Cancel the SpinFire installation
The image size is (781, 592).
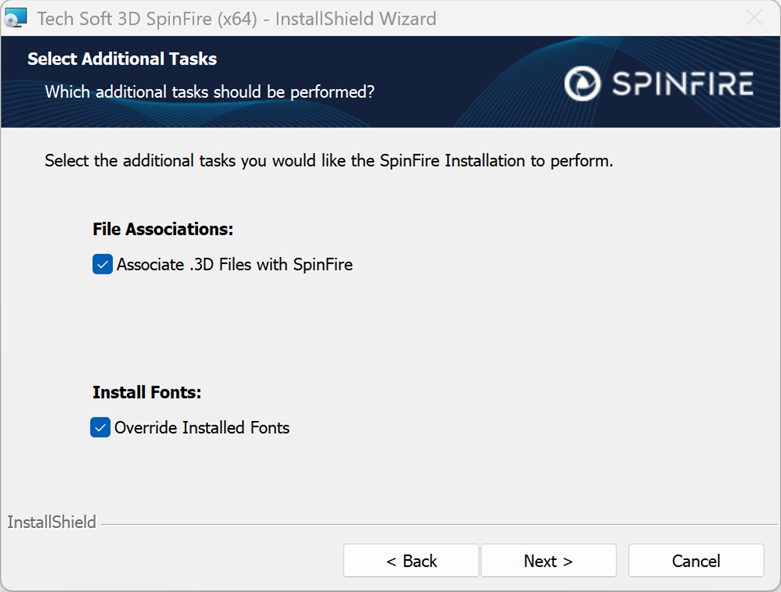pos(696,561)
